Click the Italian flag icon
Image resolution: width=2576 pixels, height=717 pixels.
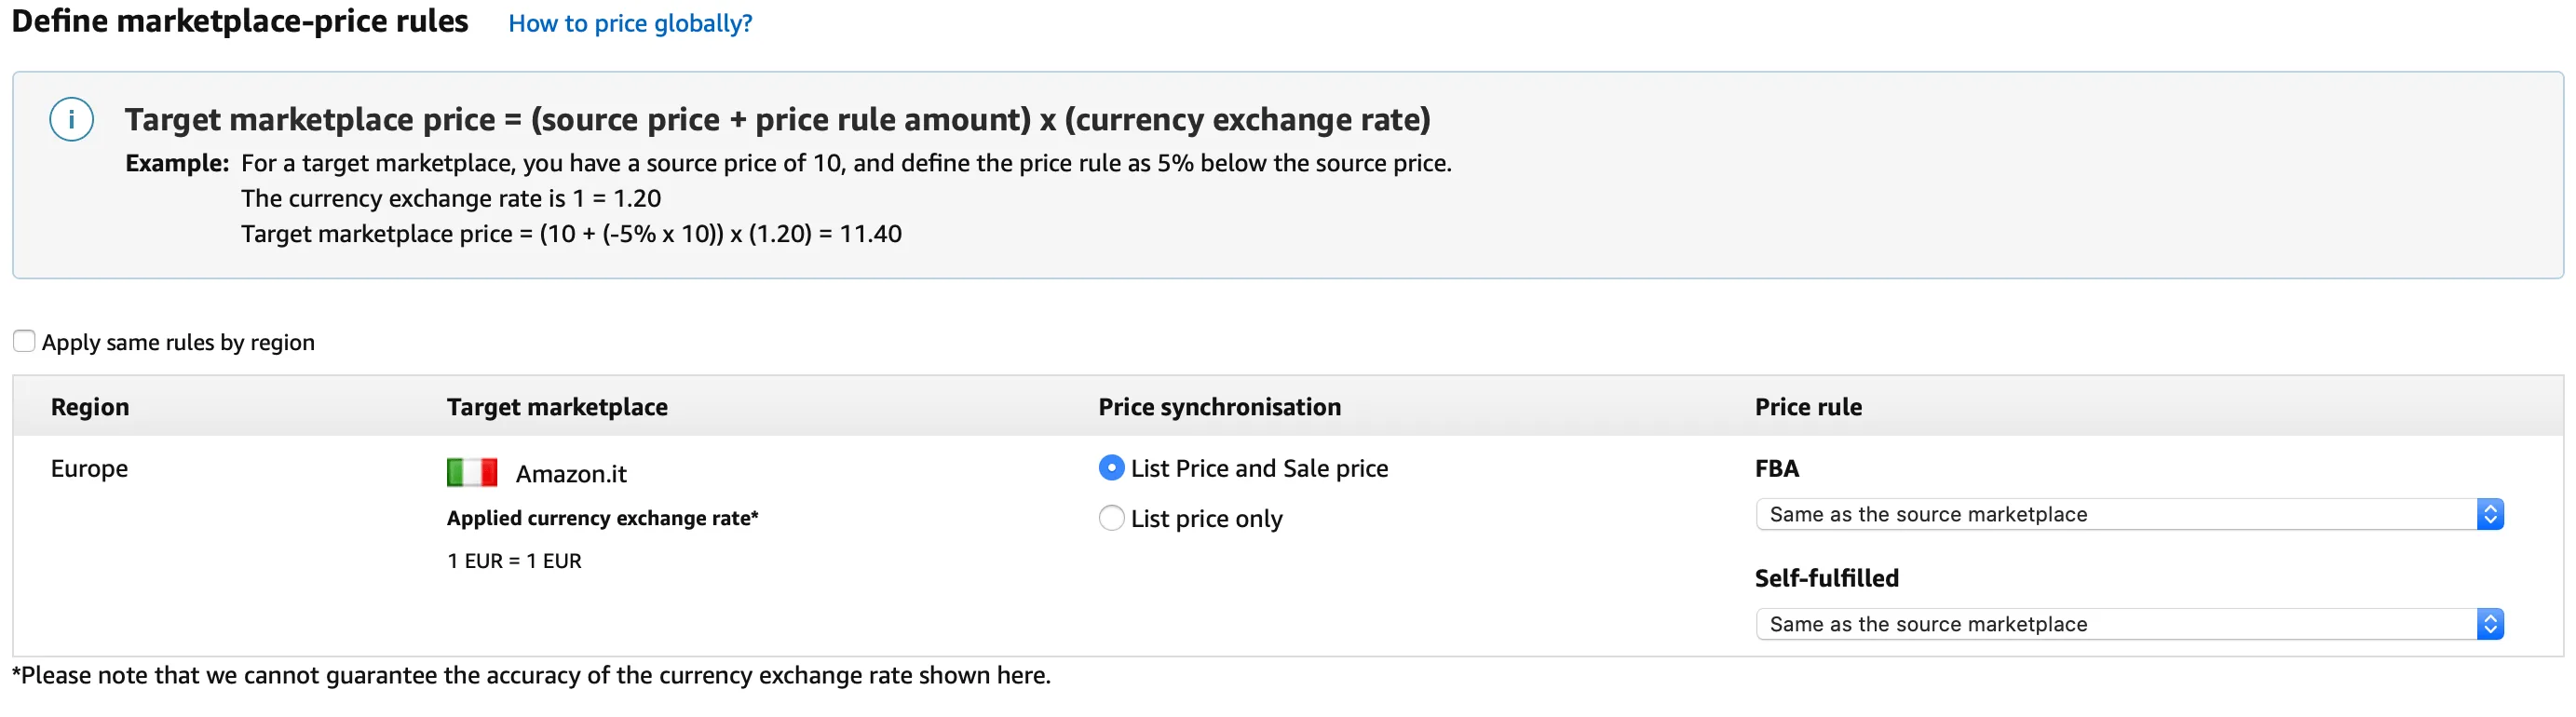pyautogui.click(x=472, y=472)
